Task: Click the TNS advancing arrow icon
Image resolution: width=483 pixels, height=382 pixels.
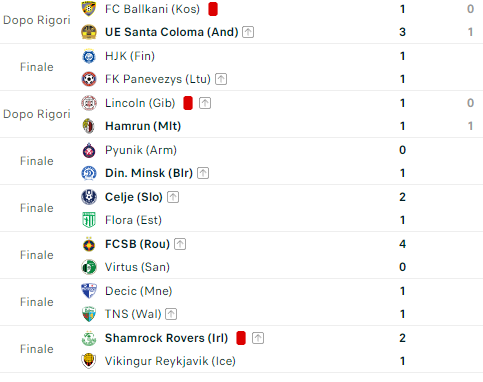Action: click(x=171, y=314)
